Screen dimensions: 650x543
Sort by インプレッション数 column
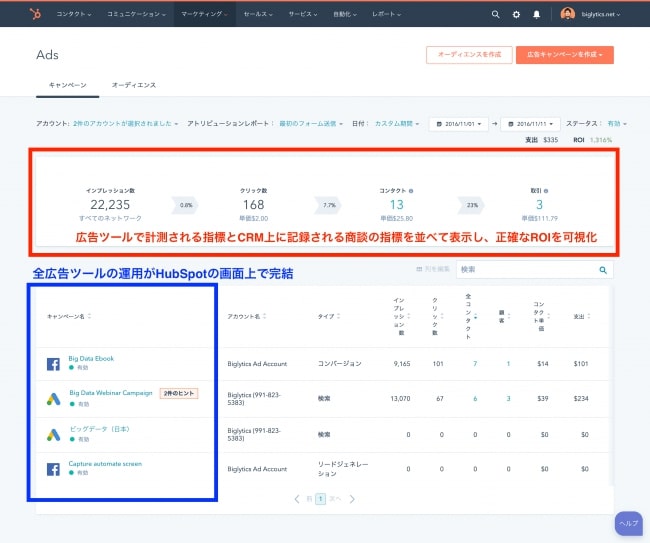(x=409, y=316)
